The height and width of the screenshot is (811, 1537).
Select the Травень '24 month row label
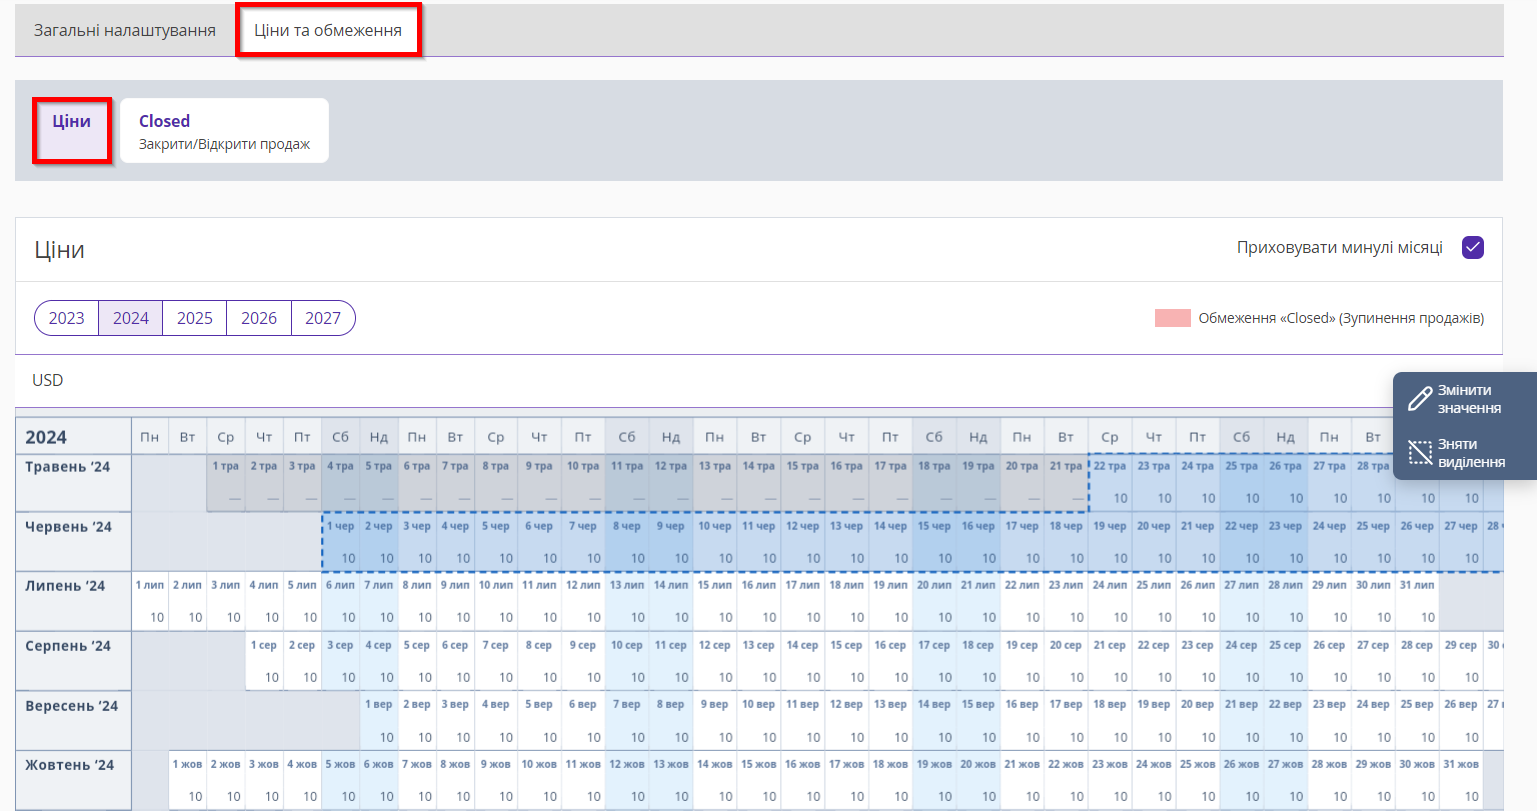coord(74,483)
